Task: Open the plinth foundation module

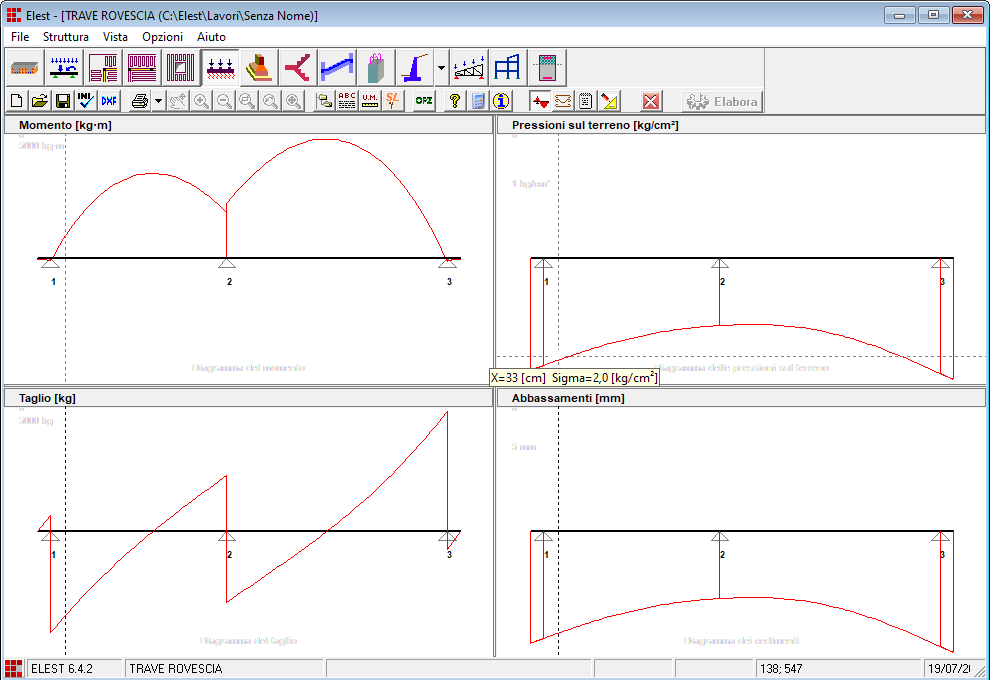Action: tap(258, 67)
